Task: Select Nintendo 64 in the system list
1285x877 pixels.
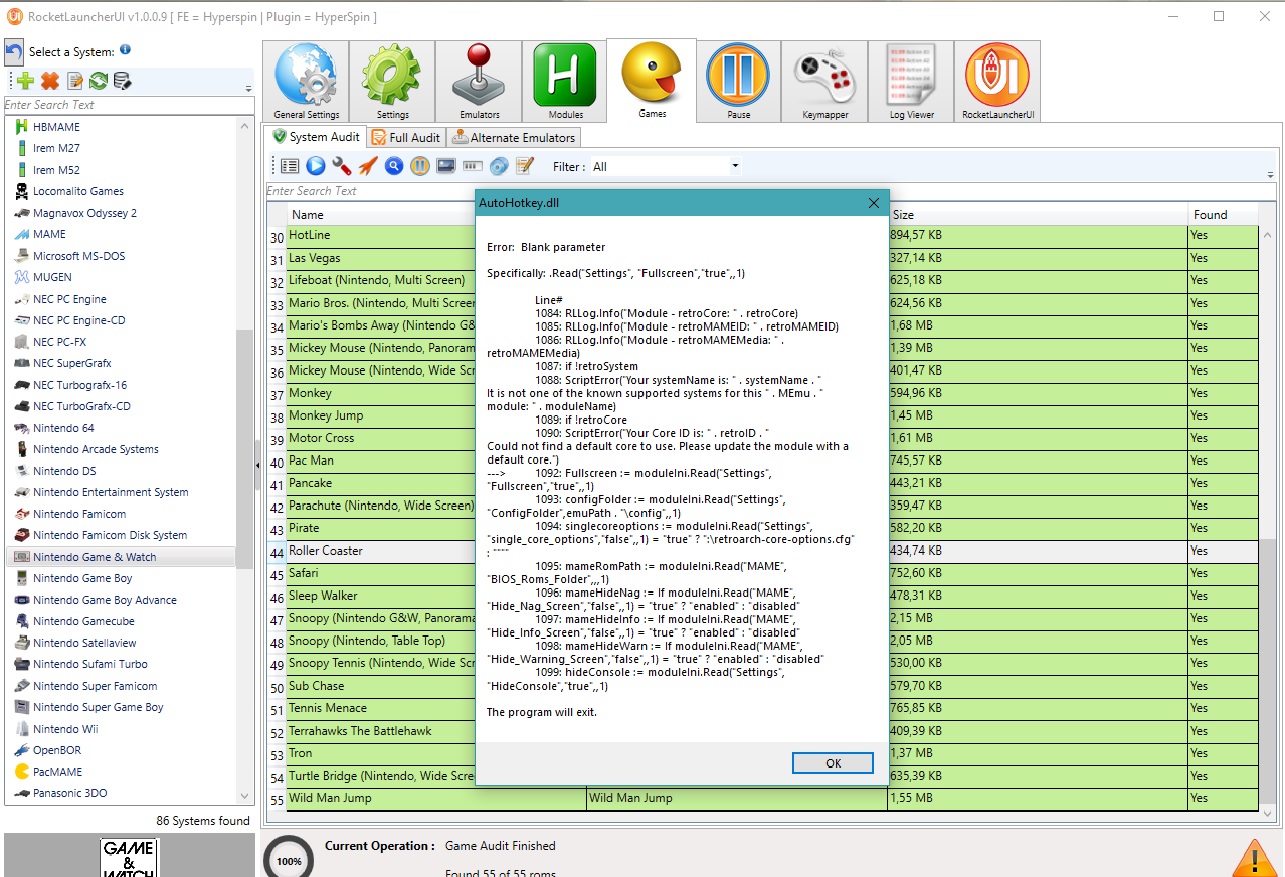Action: (x=64, y=428)
